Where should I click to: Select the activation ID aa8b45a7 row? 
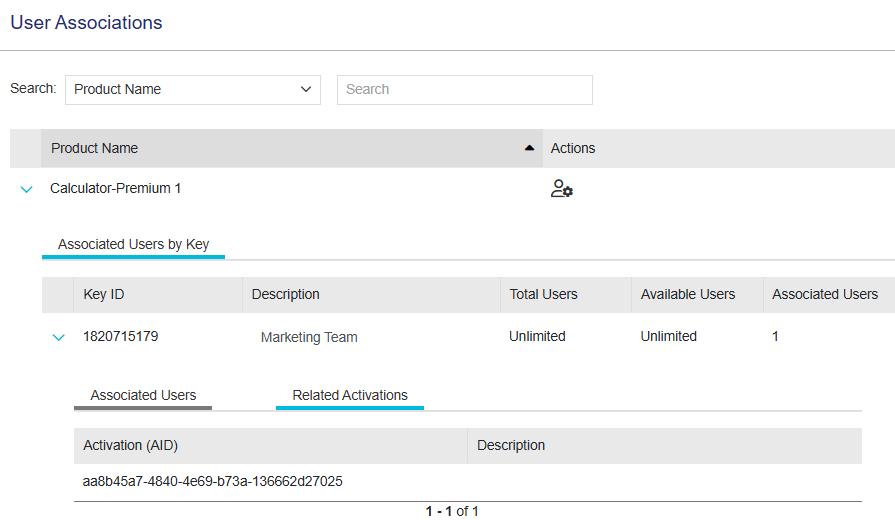point(213,481)
